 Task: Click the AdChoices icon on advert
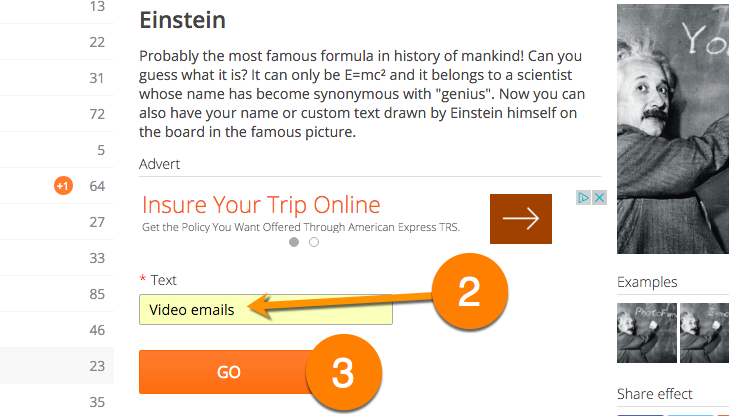tap(583, 198)
